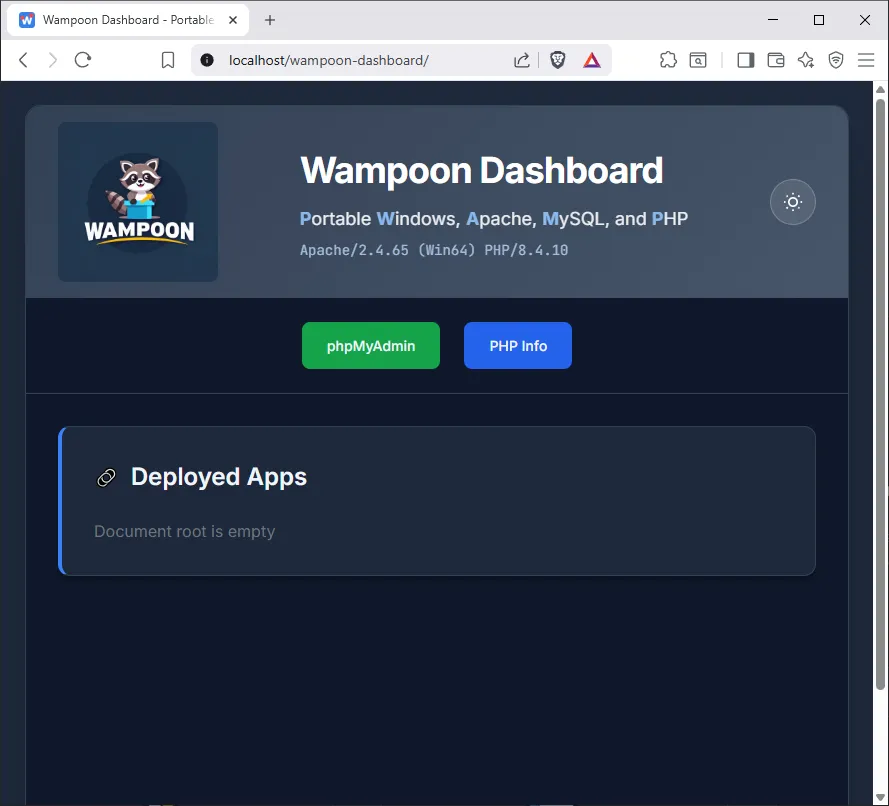889x806 pixels.
Task: Open the Brave Wallet
Action: click(x=776, y=60)
